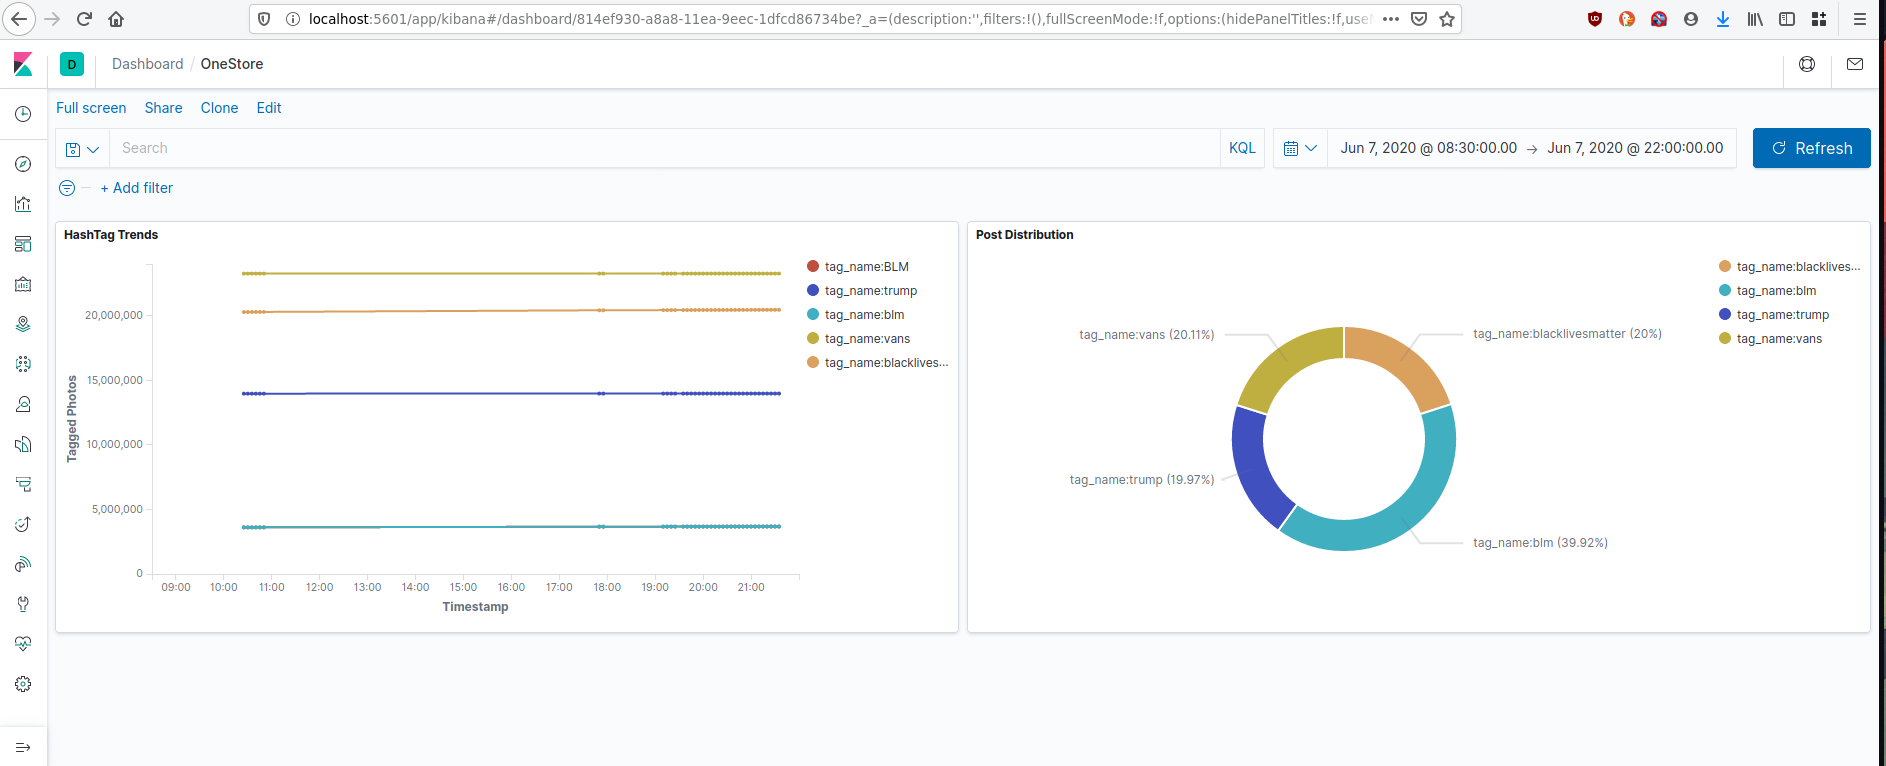The image size is (1886, 766).
Task: Click the Dashboard breadcrumb link
Action: coord(148,64)
